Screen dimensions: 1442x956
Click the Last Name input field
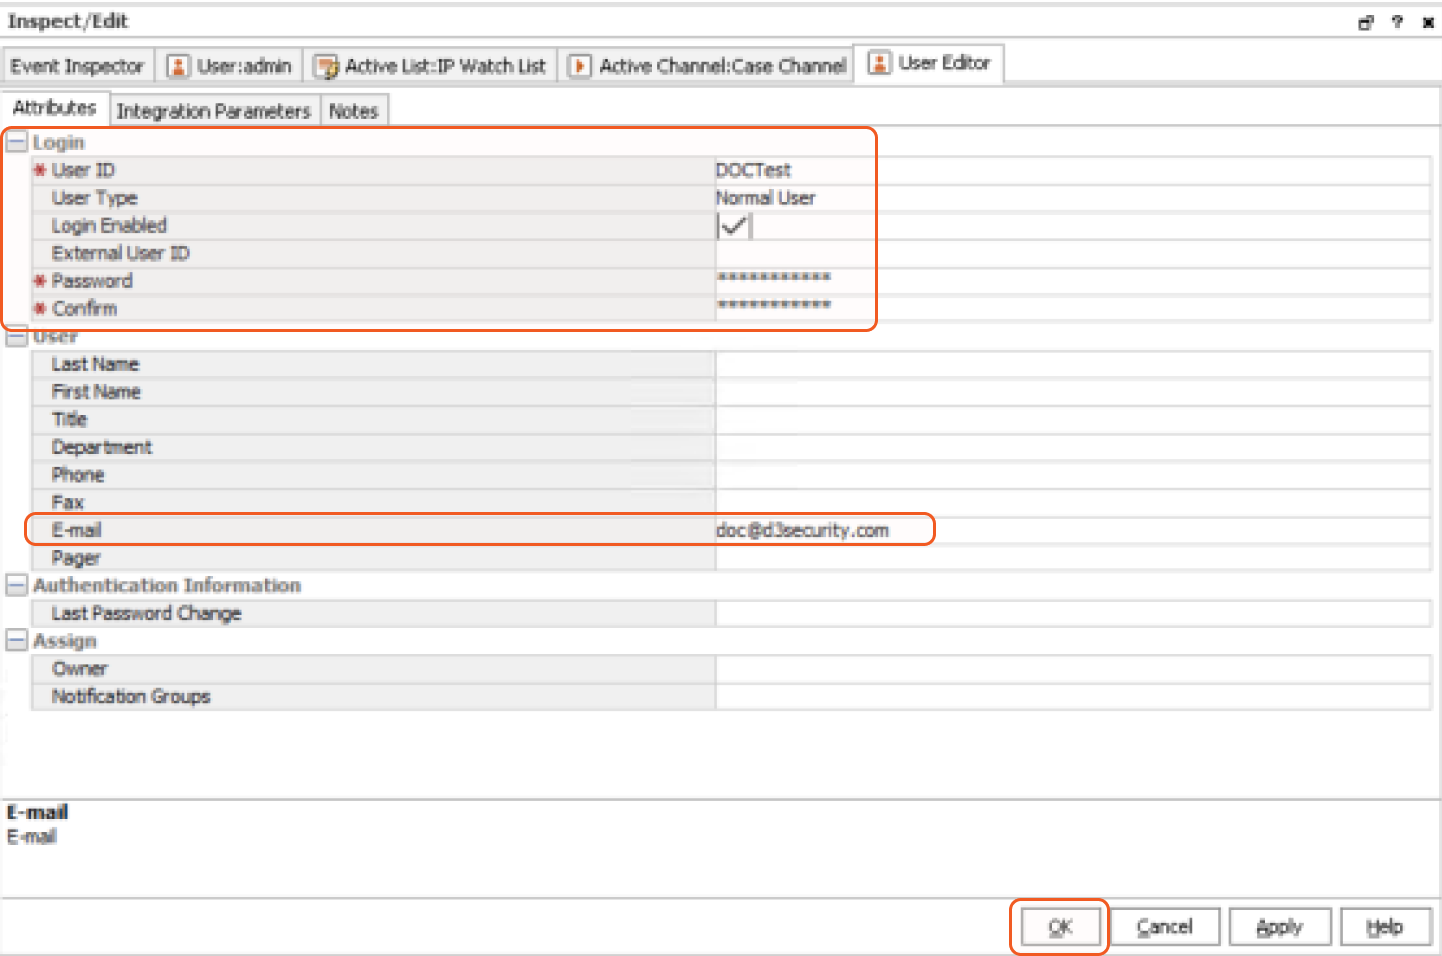pos(1070,364)
